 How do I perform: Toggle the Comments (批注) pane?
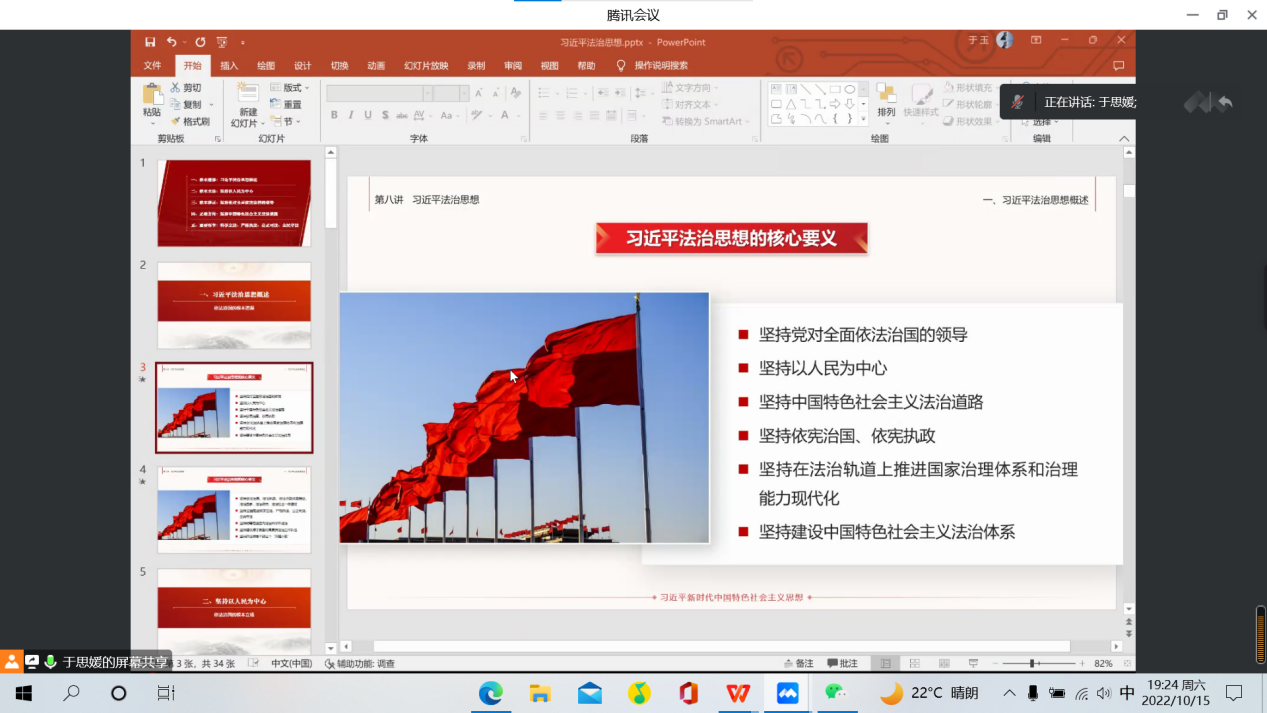coord(842,663)
